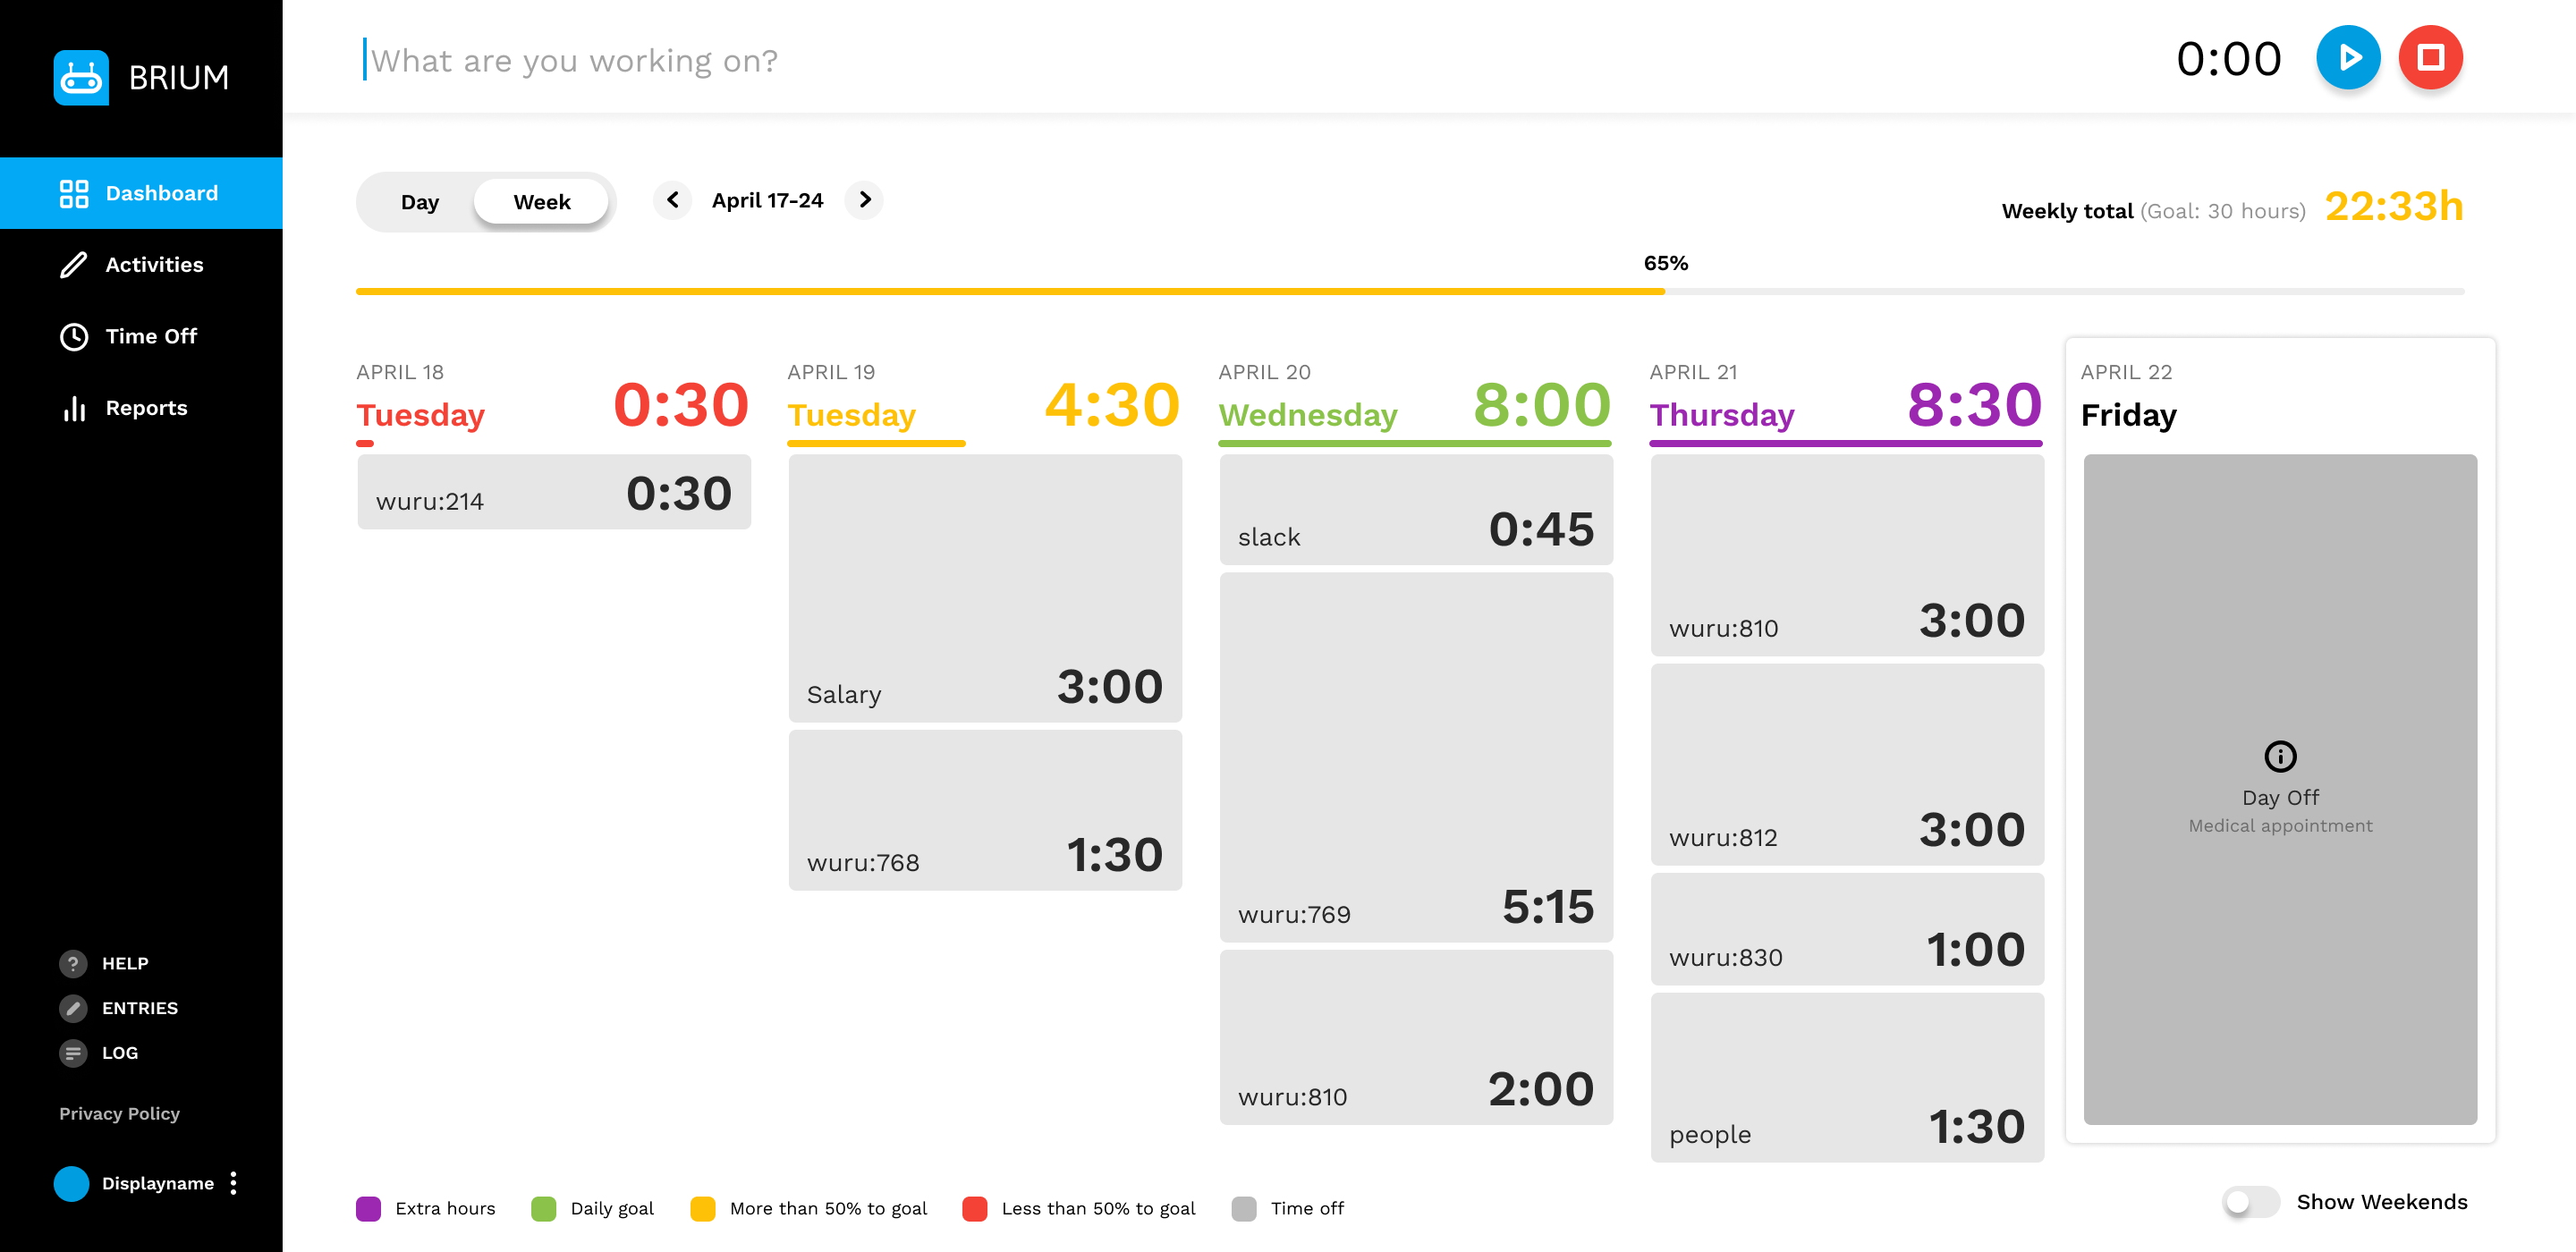Open Time Off clock icon
This screenshot has height=1252, width=2576.
74,336
